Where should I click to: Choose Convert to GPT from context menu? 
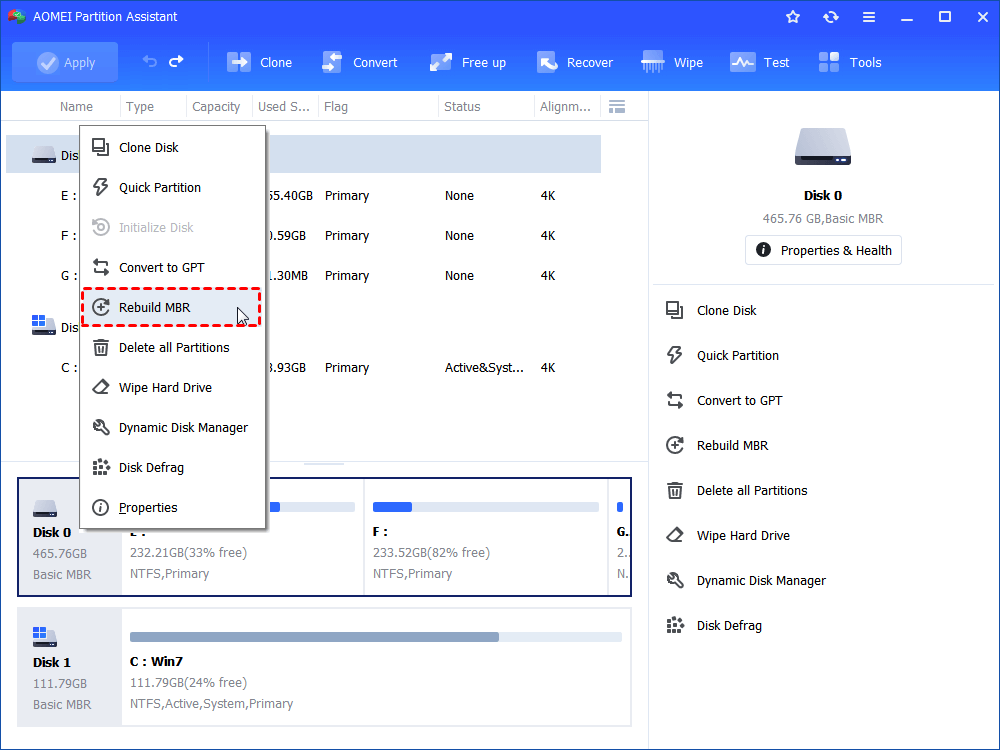tap(172, 267)
